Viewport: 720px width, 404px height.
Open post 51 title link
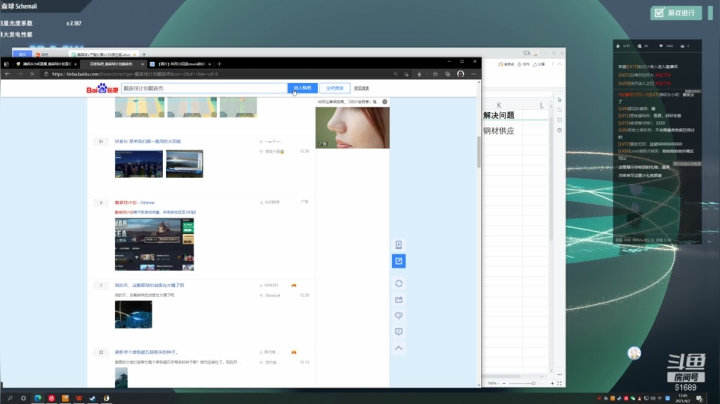pyautogui.click(x=148, y=141)
